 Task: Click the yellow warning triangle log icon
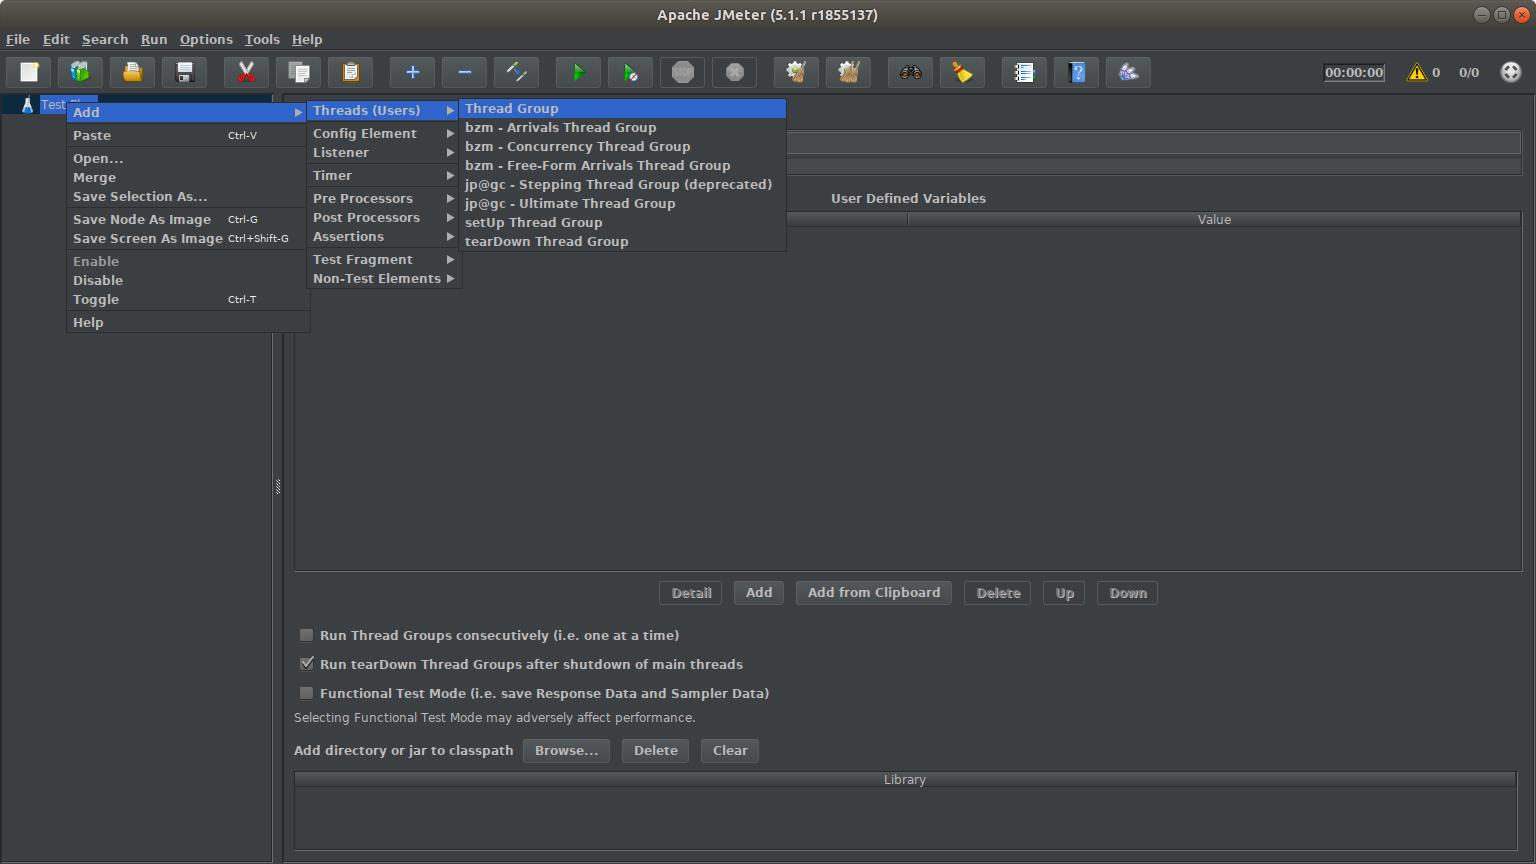point(1416,72)
